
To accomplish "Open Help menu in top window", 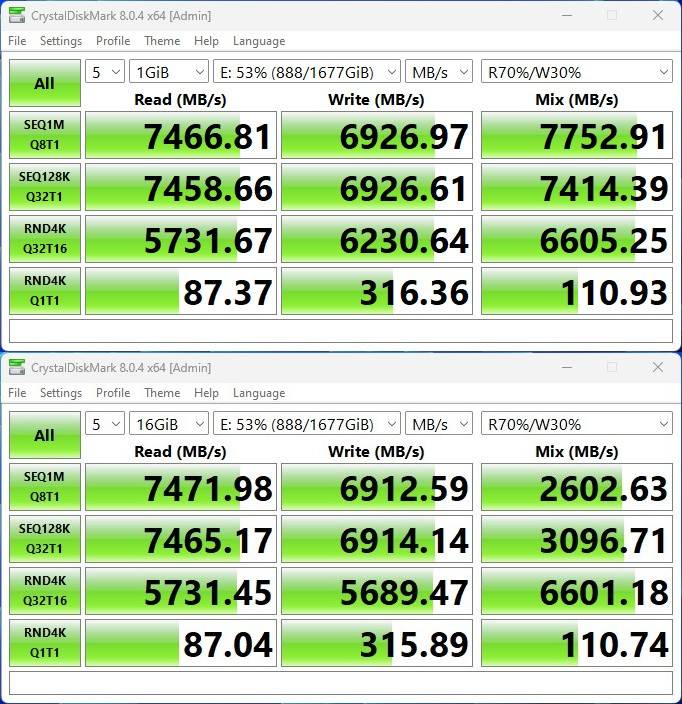I will pos(206,41).
